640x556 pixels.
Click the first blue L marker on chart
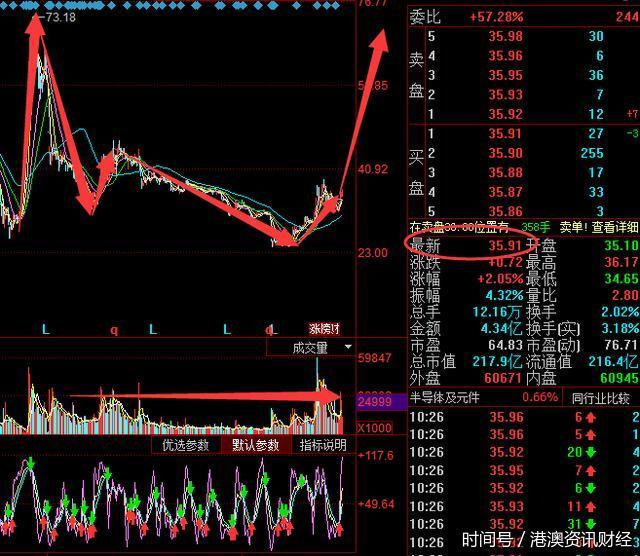[x=46, y=329]
